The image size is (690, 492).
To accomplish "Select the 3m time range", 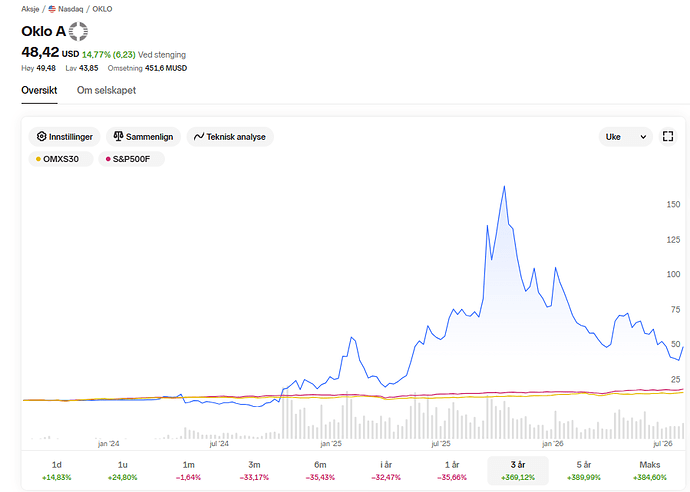I will pyautogui.click(x=254, y=470).
